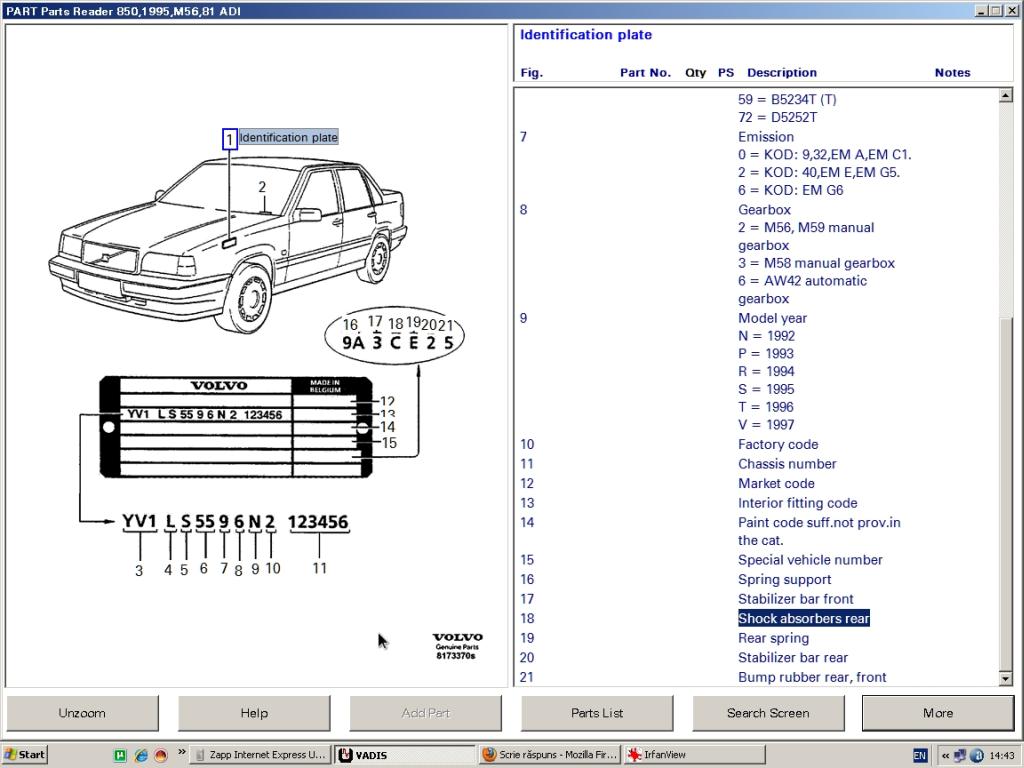Click 'V = 1997' model year line
1024x768 pixels.
click(766, 424)
